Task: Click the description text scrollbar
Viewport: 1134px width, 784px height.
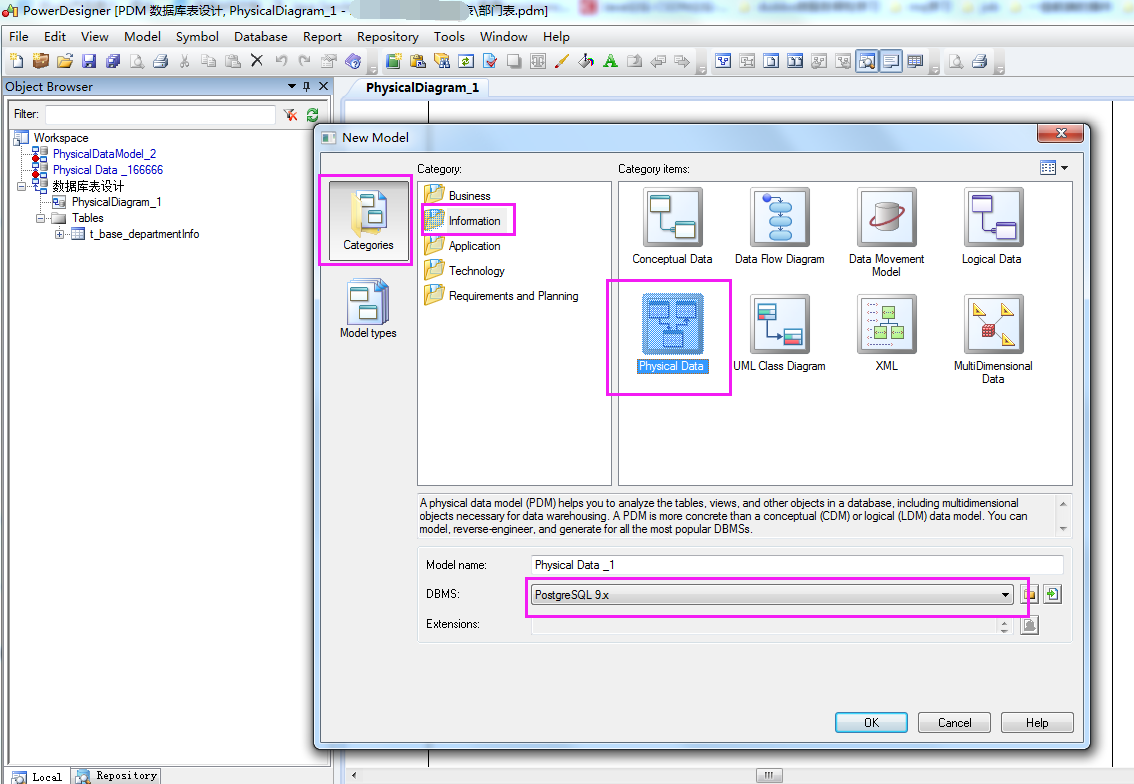Action: point(1063,516)
